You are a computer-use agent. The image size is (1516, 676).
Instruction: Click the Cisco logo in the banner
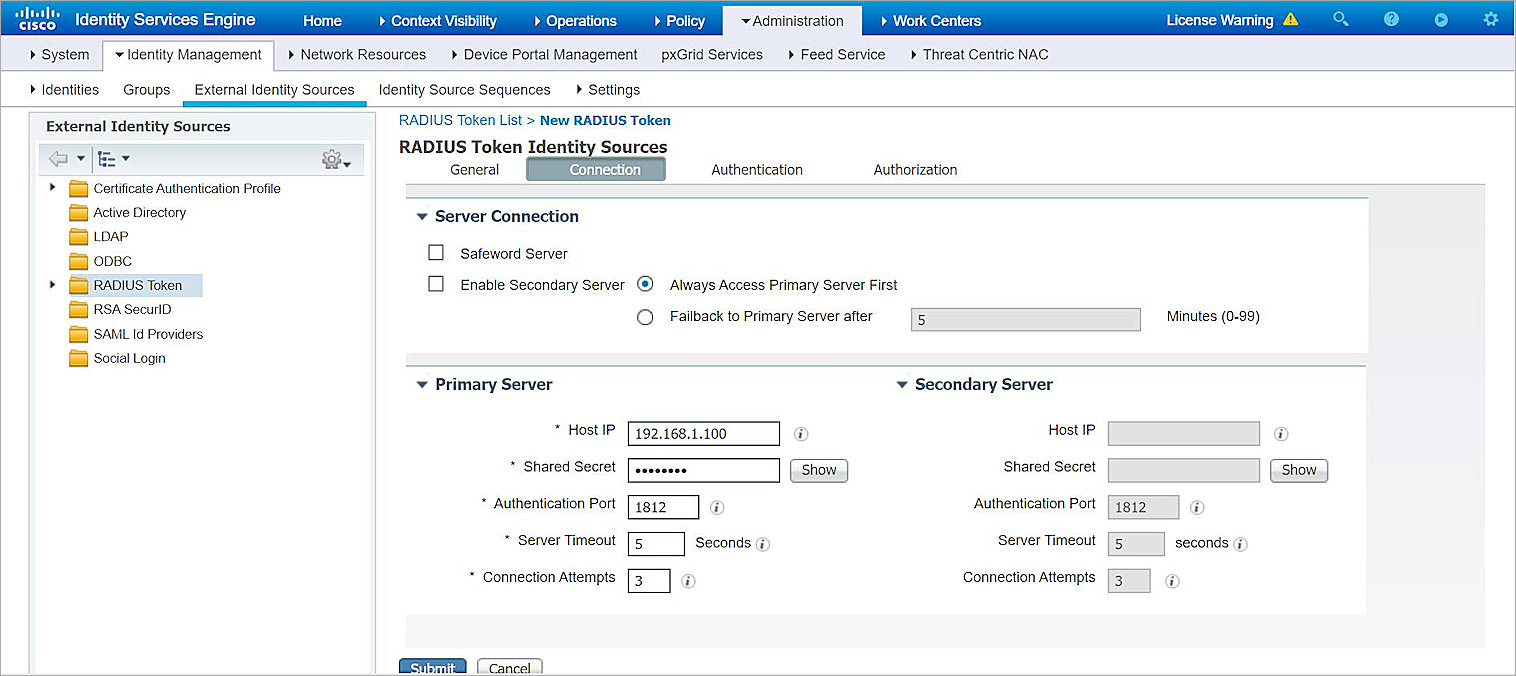tap(37, 18)
